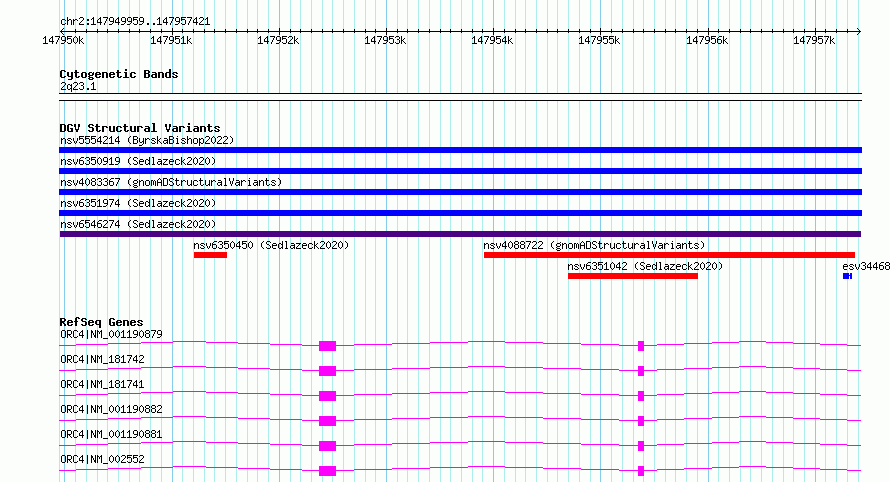Select the small exon of ORC4|NM_001190882

click(x=641, y=421)
